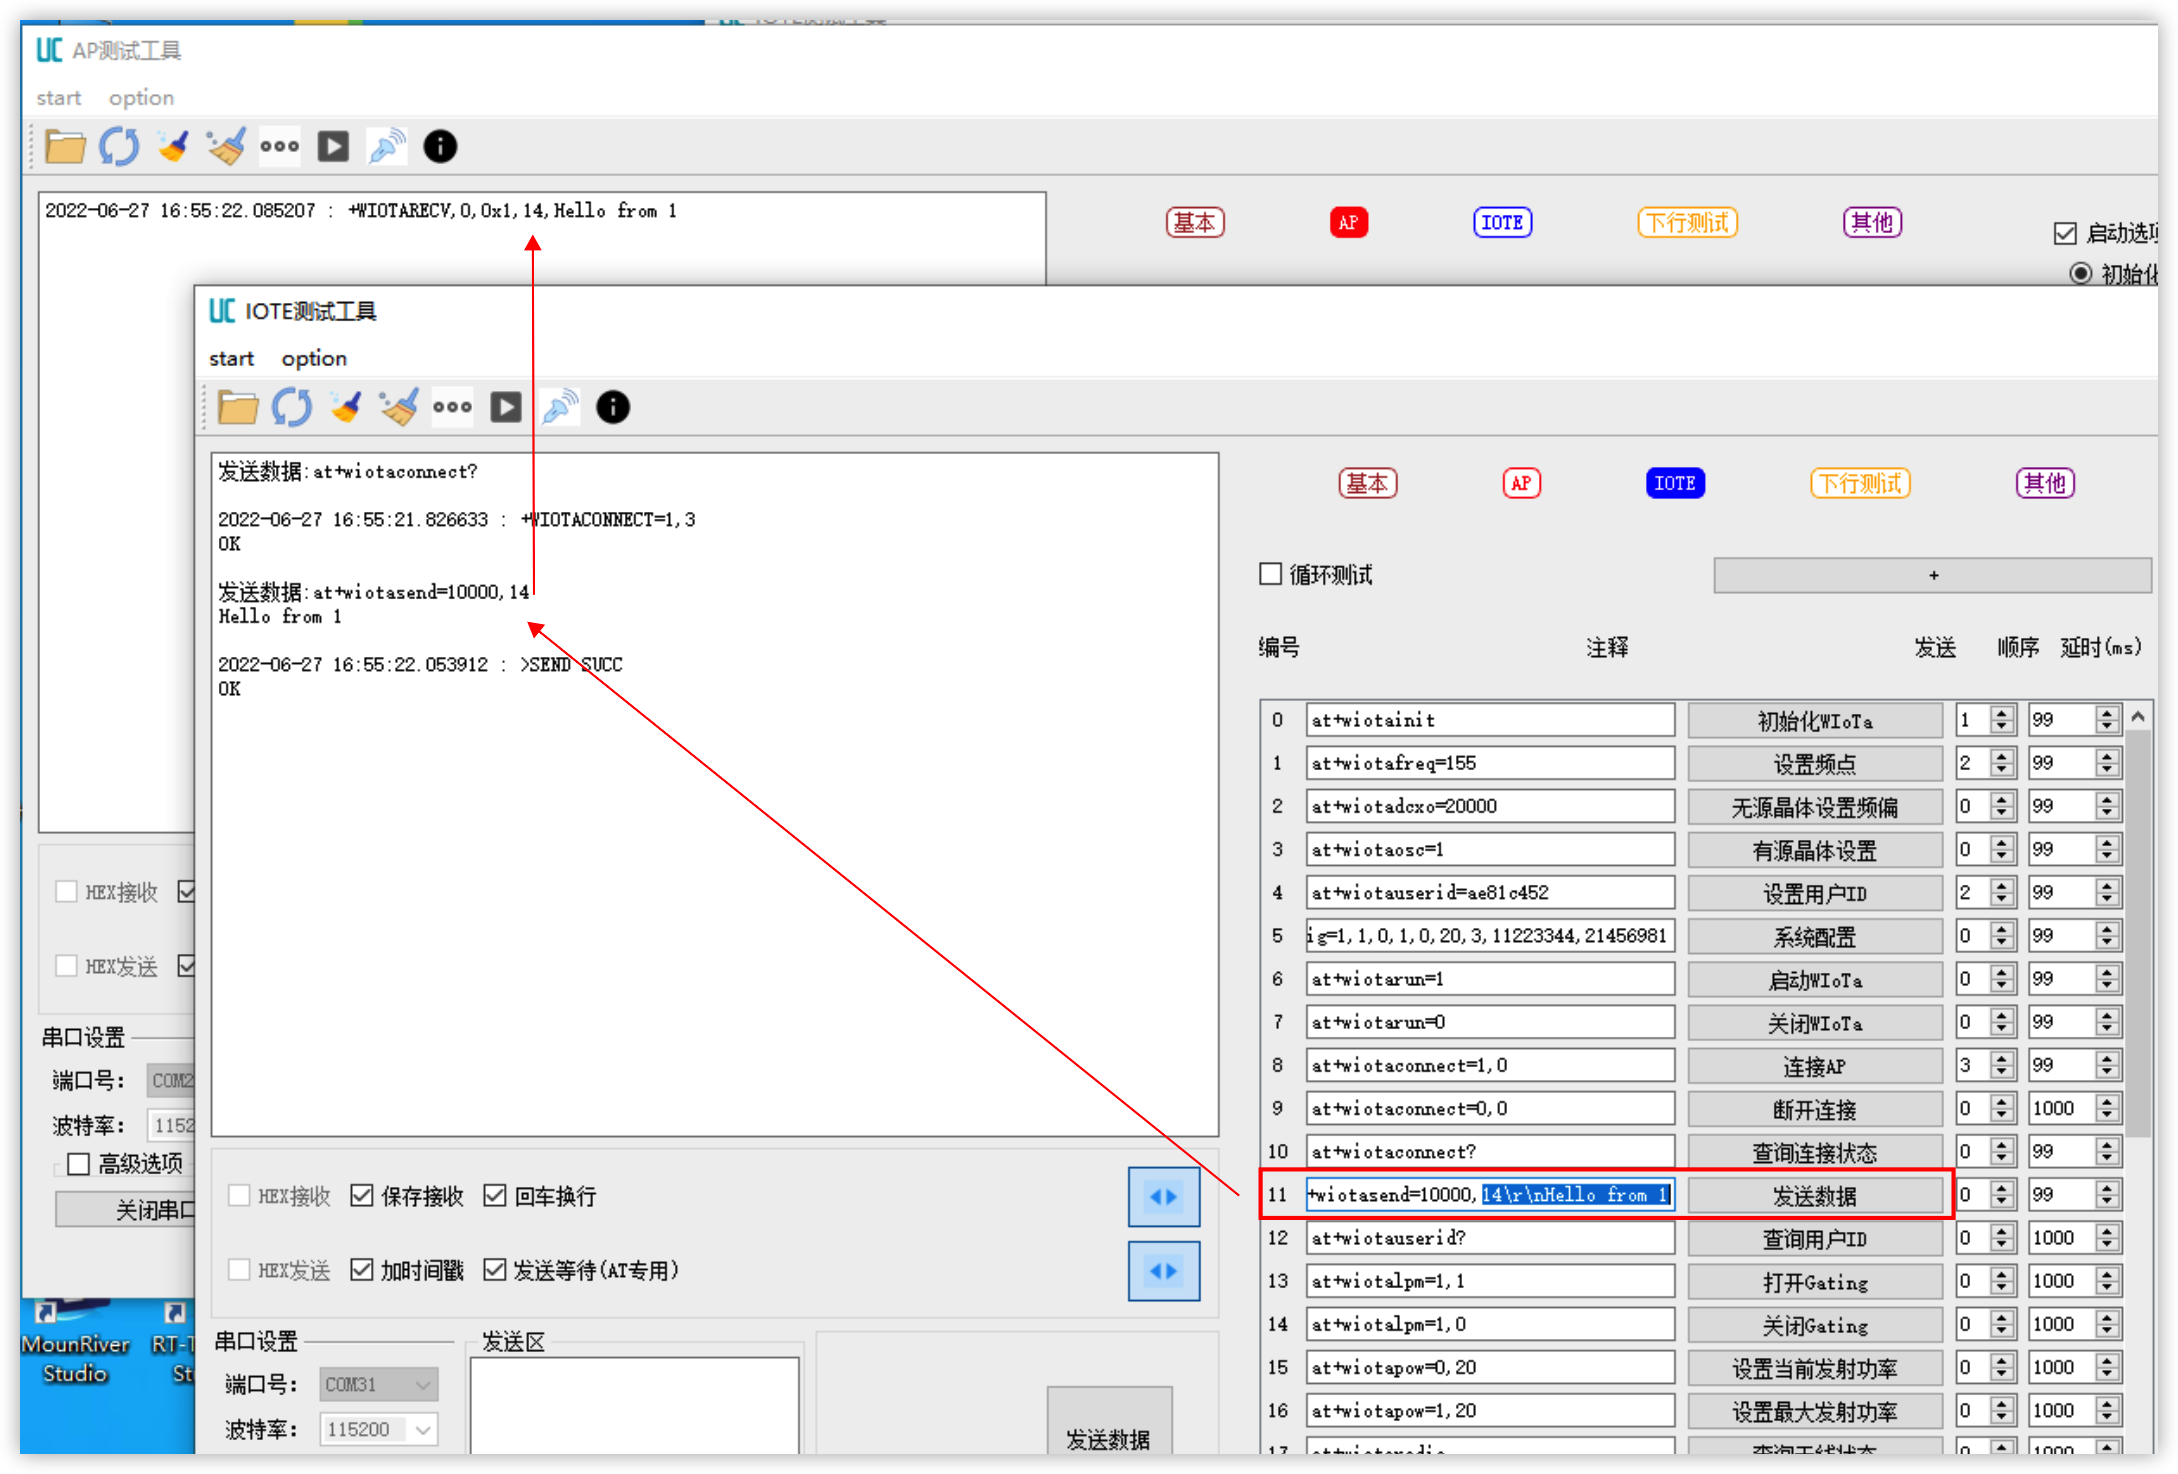The width and height of the screenshot is (2178, 1474).
Task: Switch to IOTE tab in IOTE window
Action: point(1675,484)
